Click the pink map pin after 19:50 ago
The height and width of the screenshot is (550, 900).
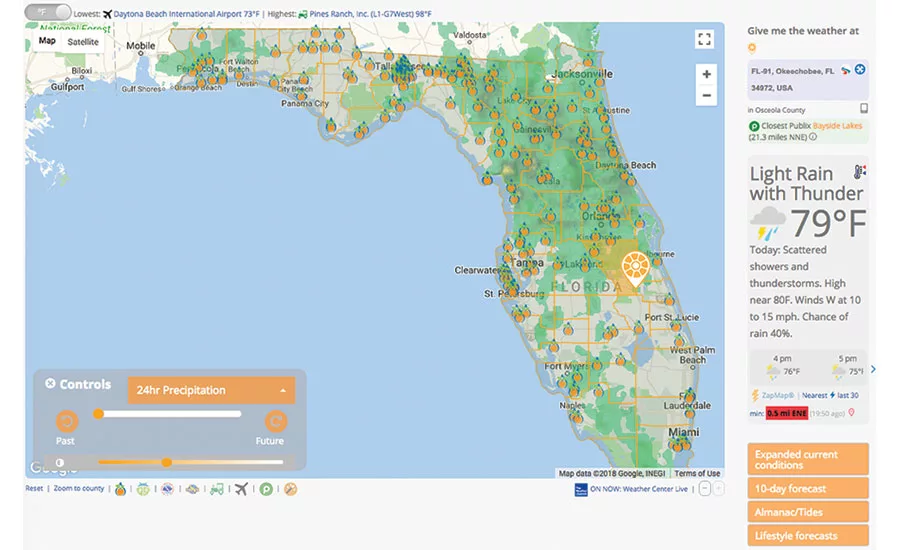pos(852,412)
